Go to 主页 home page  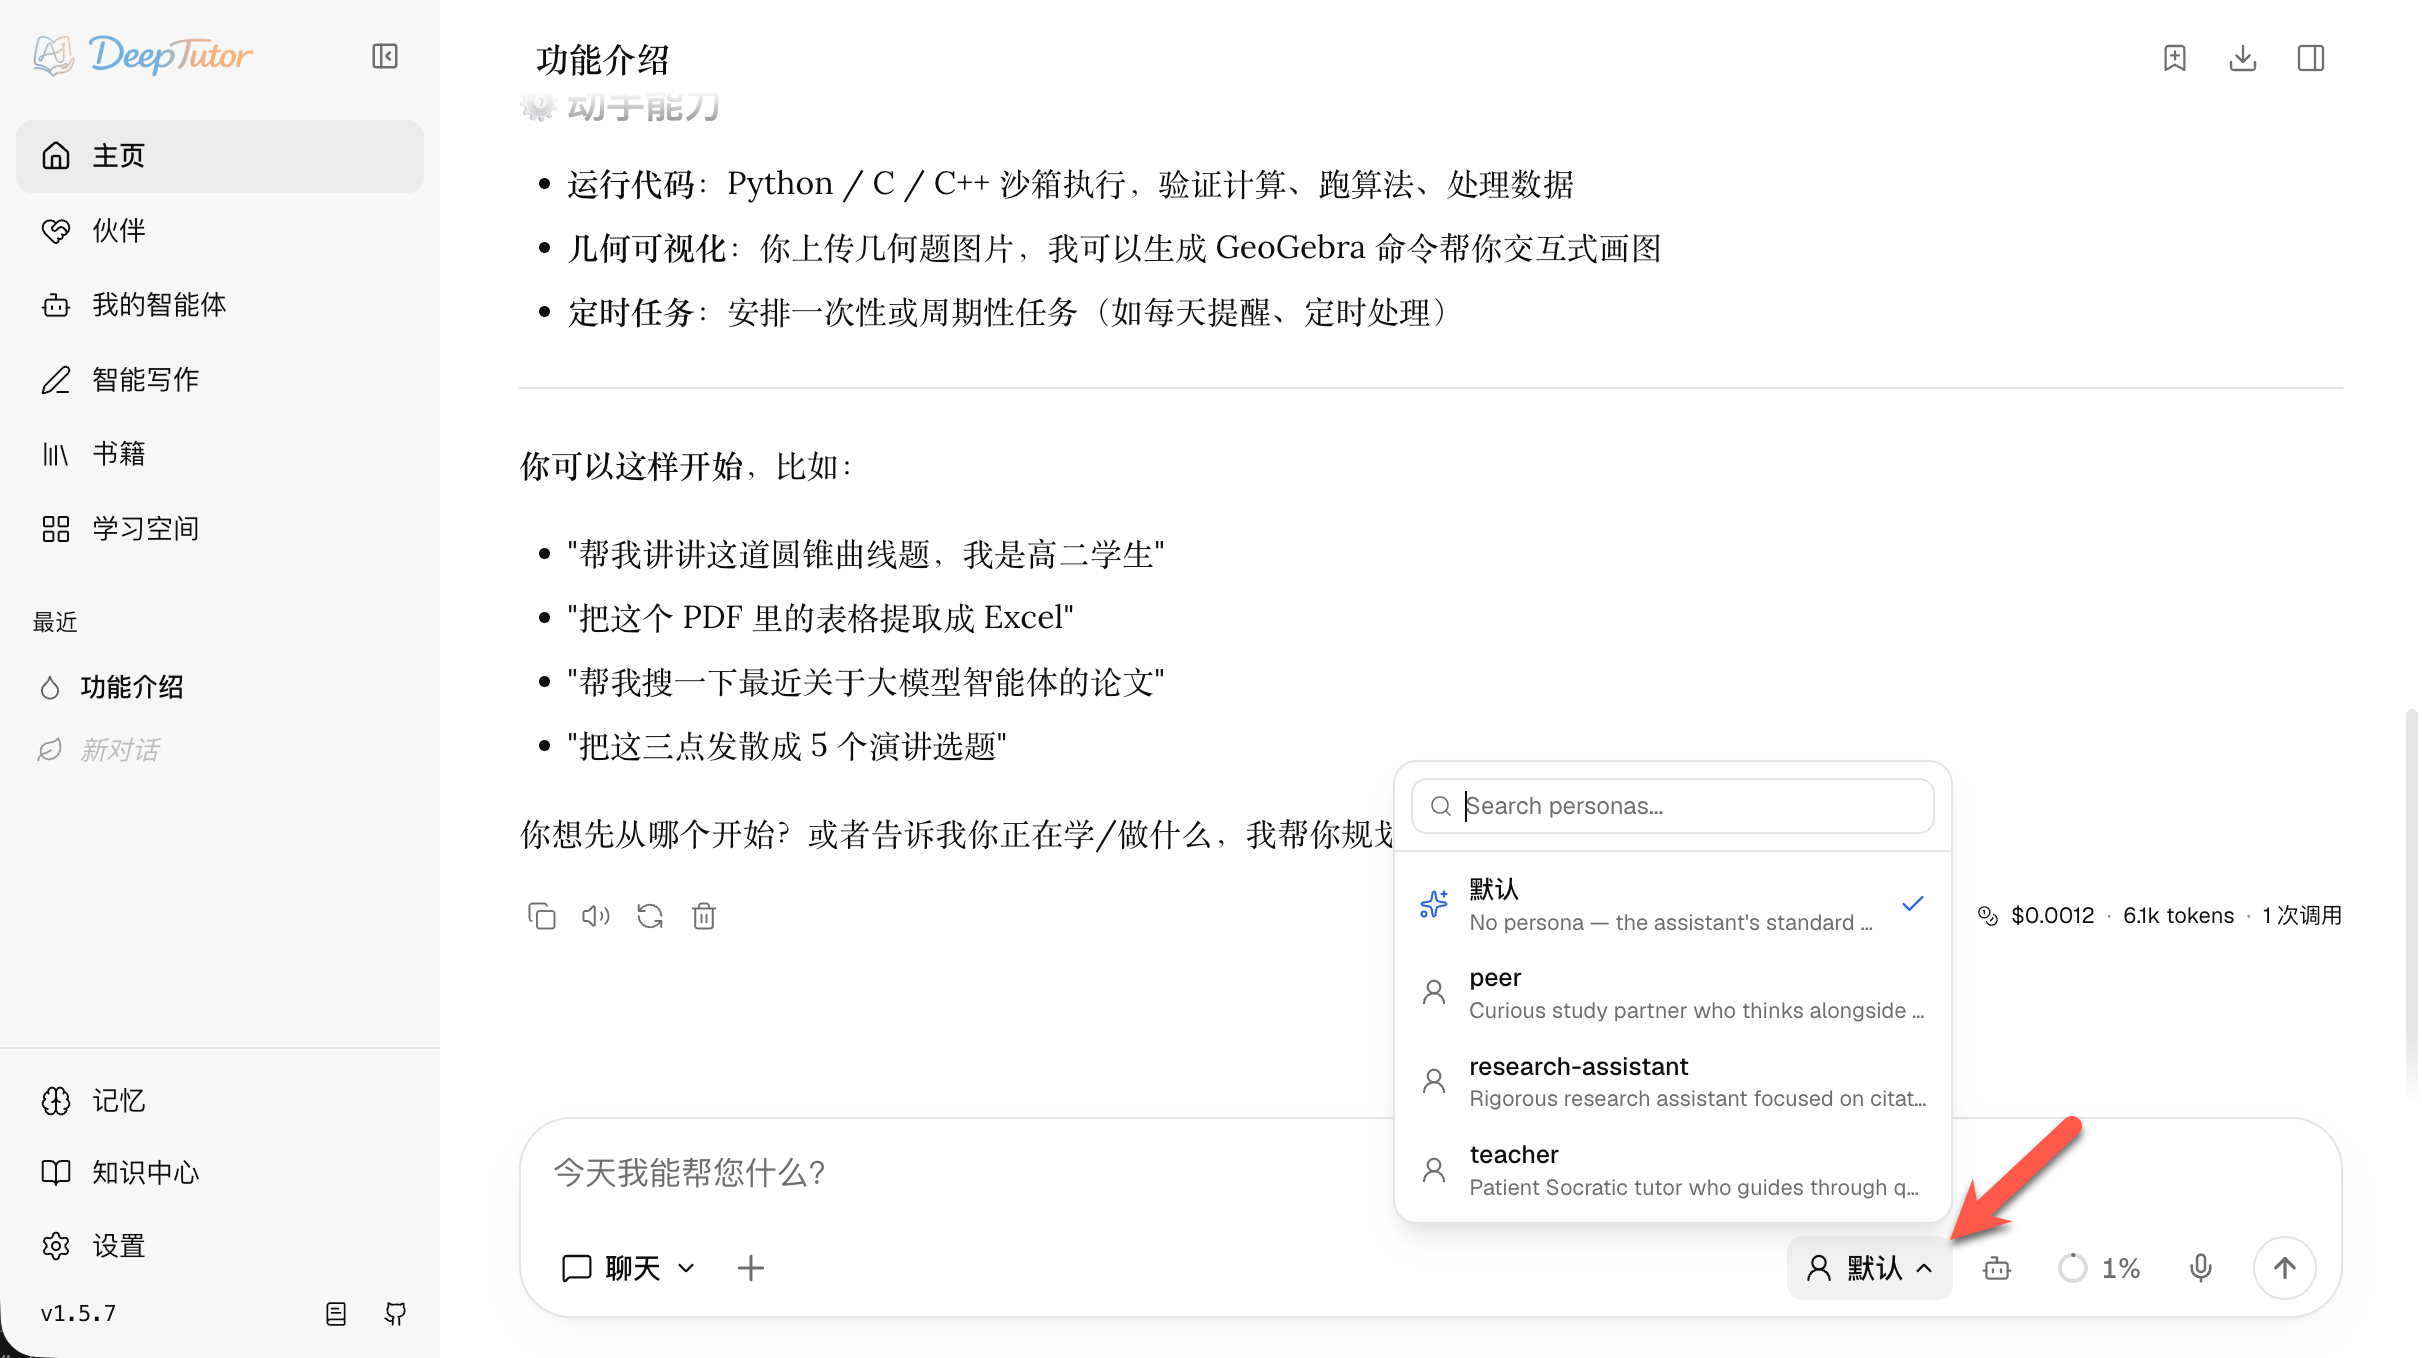point(220,156)
